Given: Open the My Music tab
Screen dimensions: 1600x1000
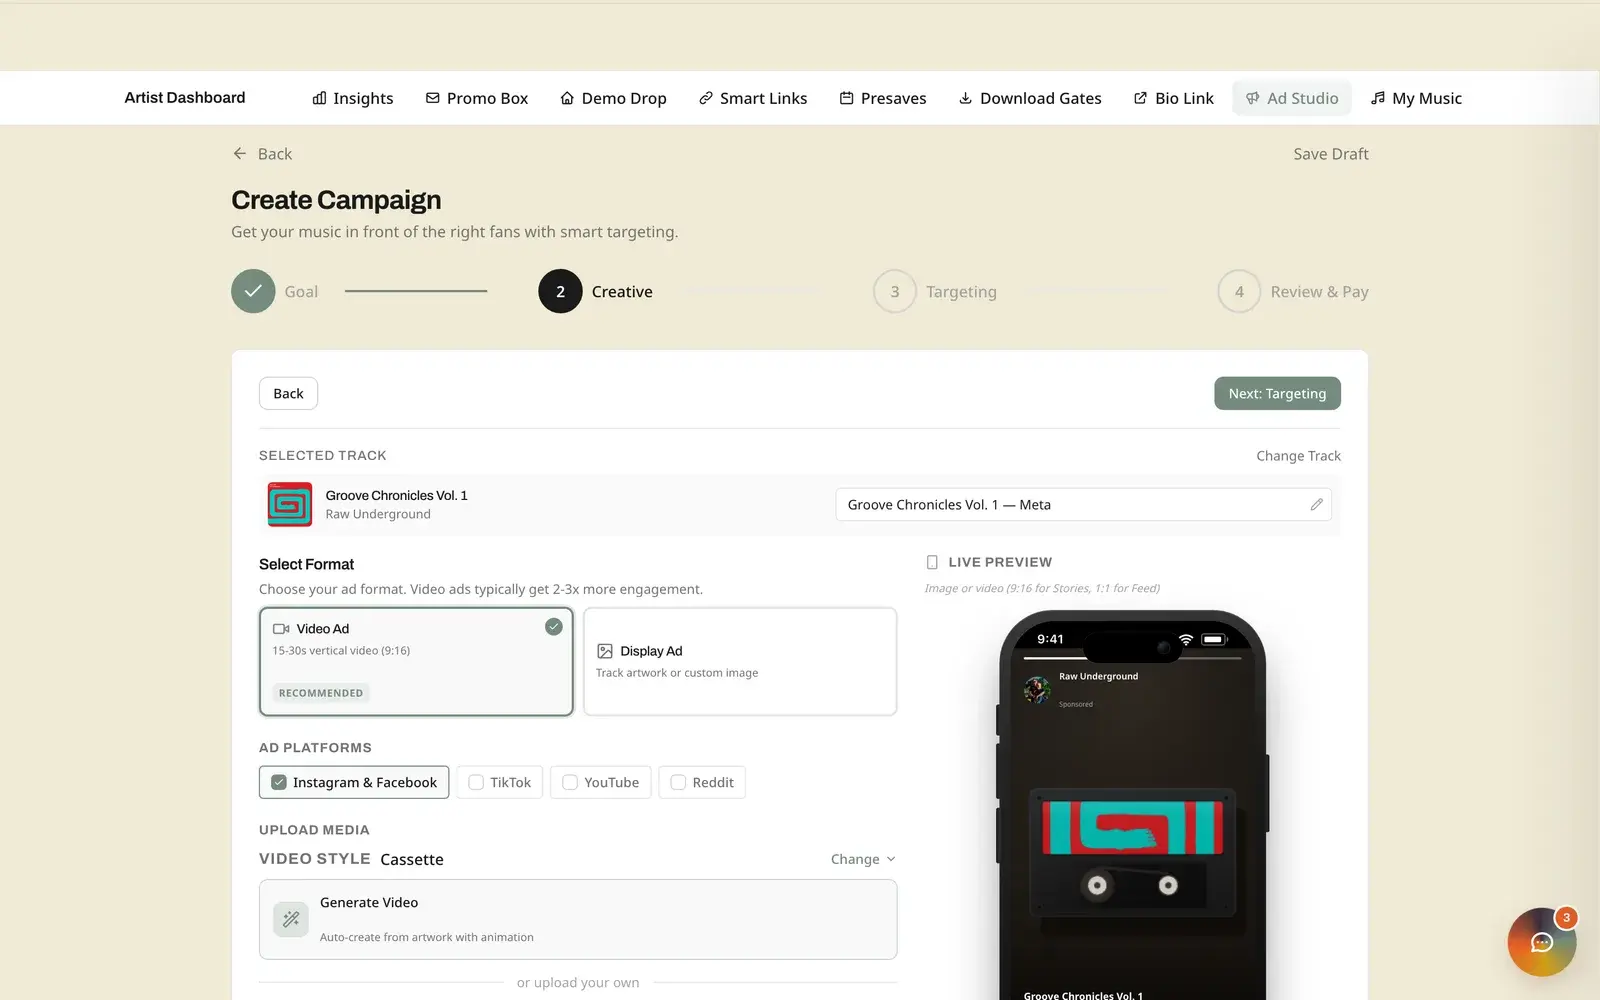Looking at the screenshot, I should [1416, 98].
